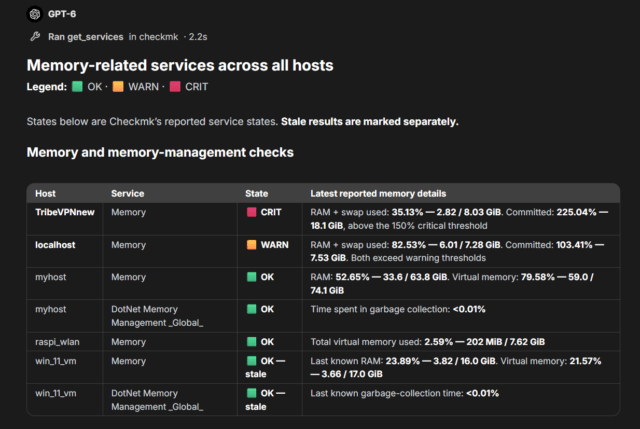Click the Legend: label

pos(47,87)
